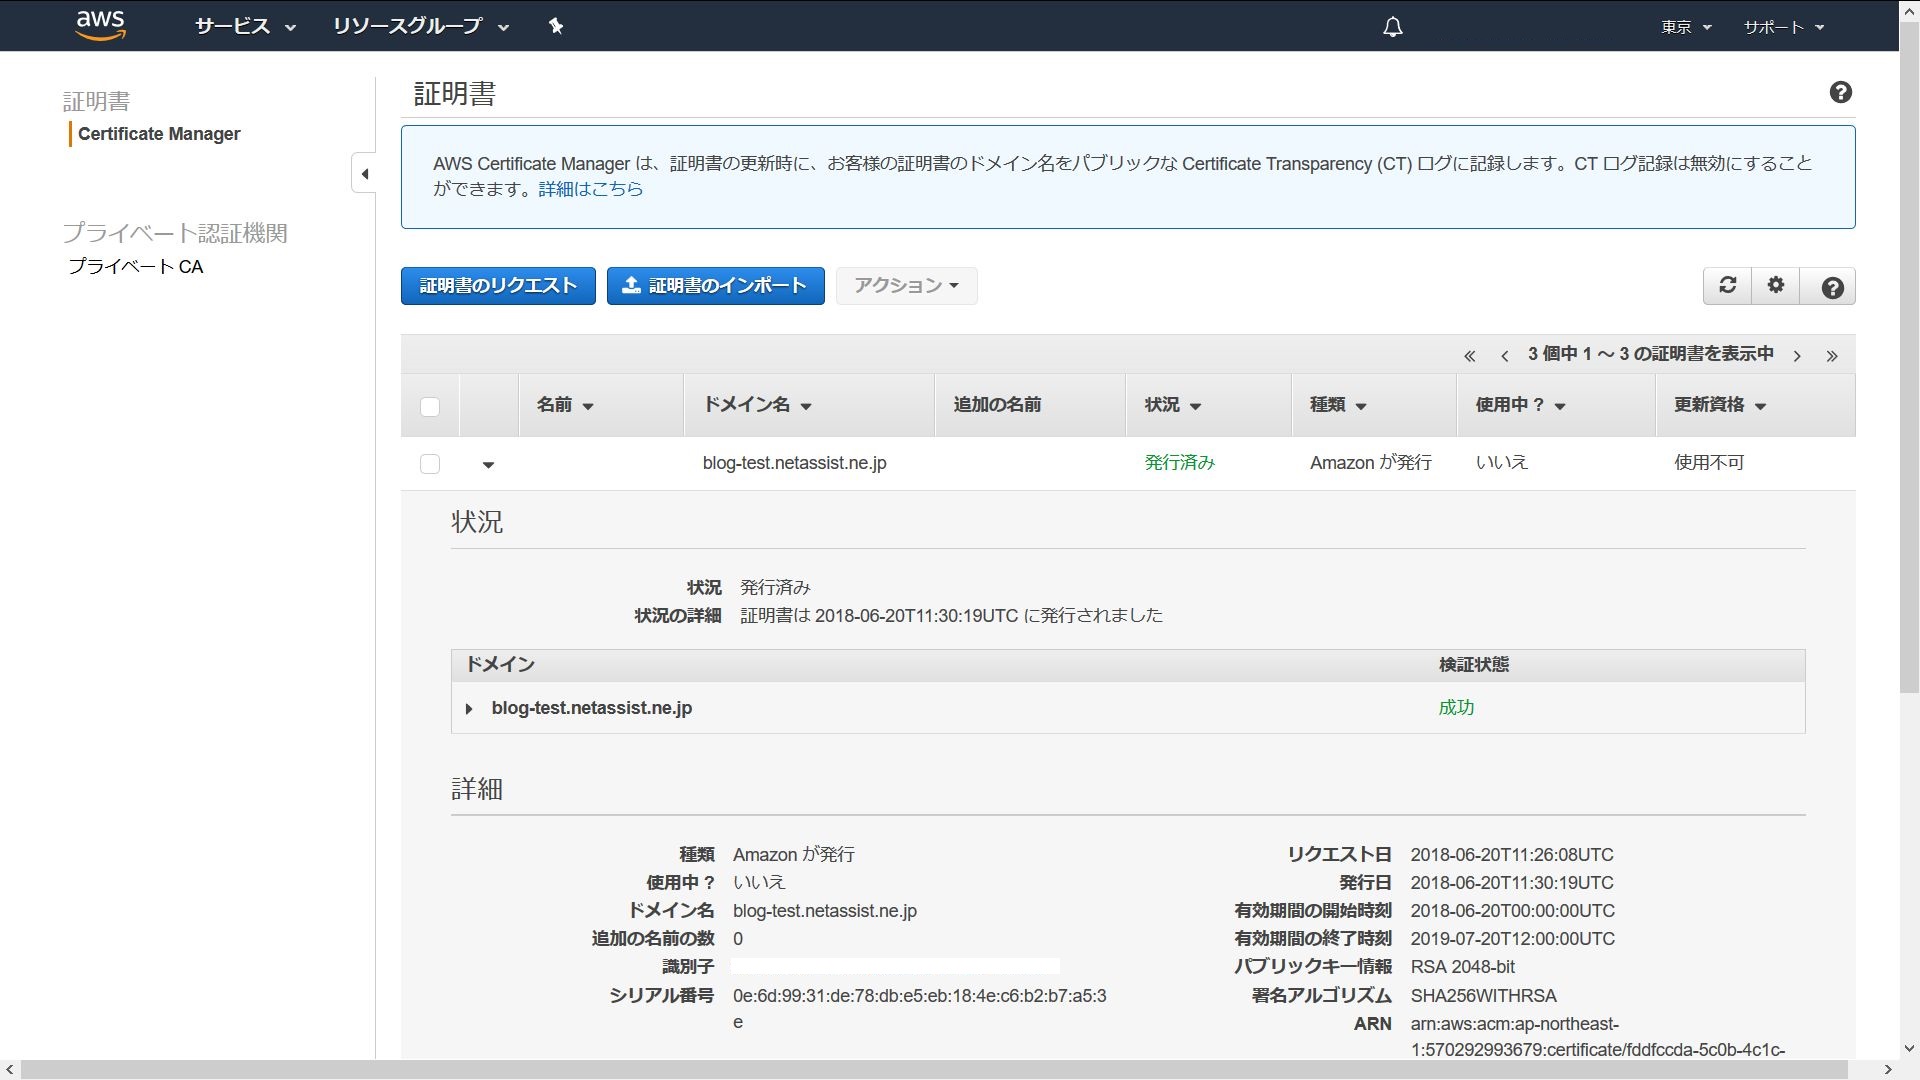This screenshot has width=1920, height=1080.
Task: Click the 追加の名前 column header
Action: [x=997, y=405]
